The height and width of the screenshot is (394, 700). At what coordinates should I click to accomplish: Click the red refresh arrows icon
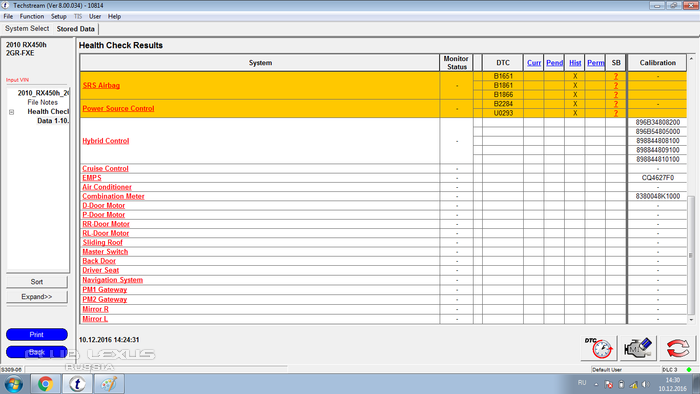(x=677, y=348)
